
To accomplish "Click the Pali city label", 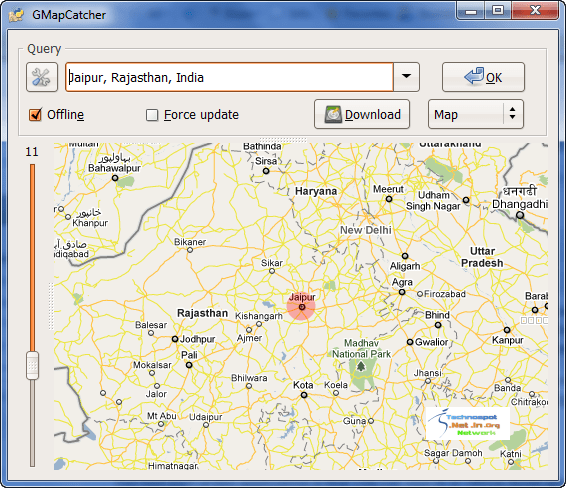I will point(189,355).
